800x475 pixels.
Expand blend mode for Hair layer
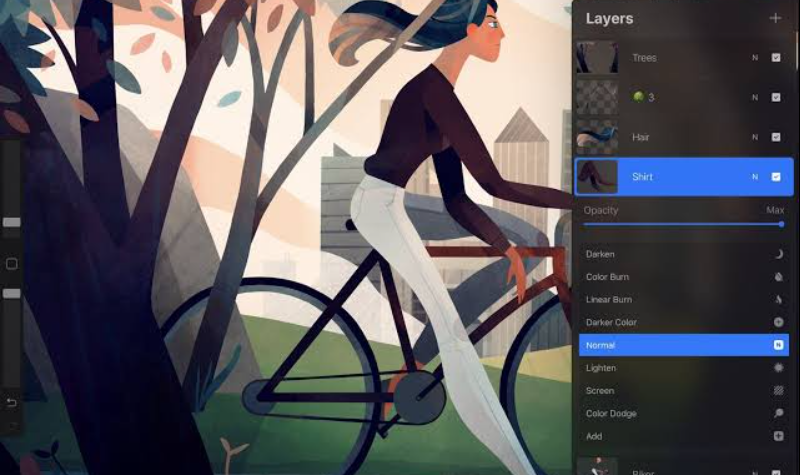[x=755, y=136]
